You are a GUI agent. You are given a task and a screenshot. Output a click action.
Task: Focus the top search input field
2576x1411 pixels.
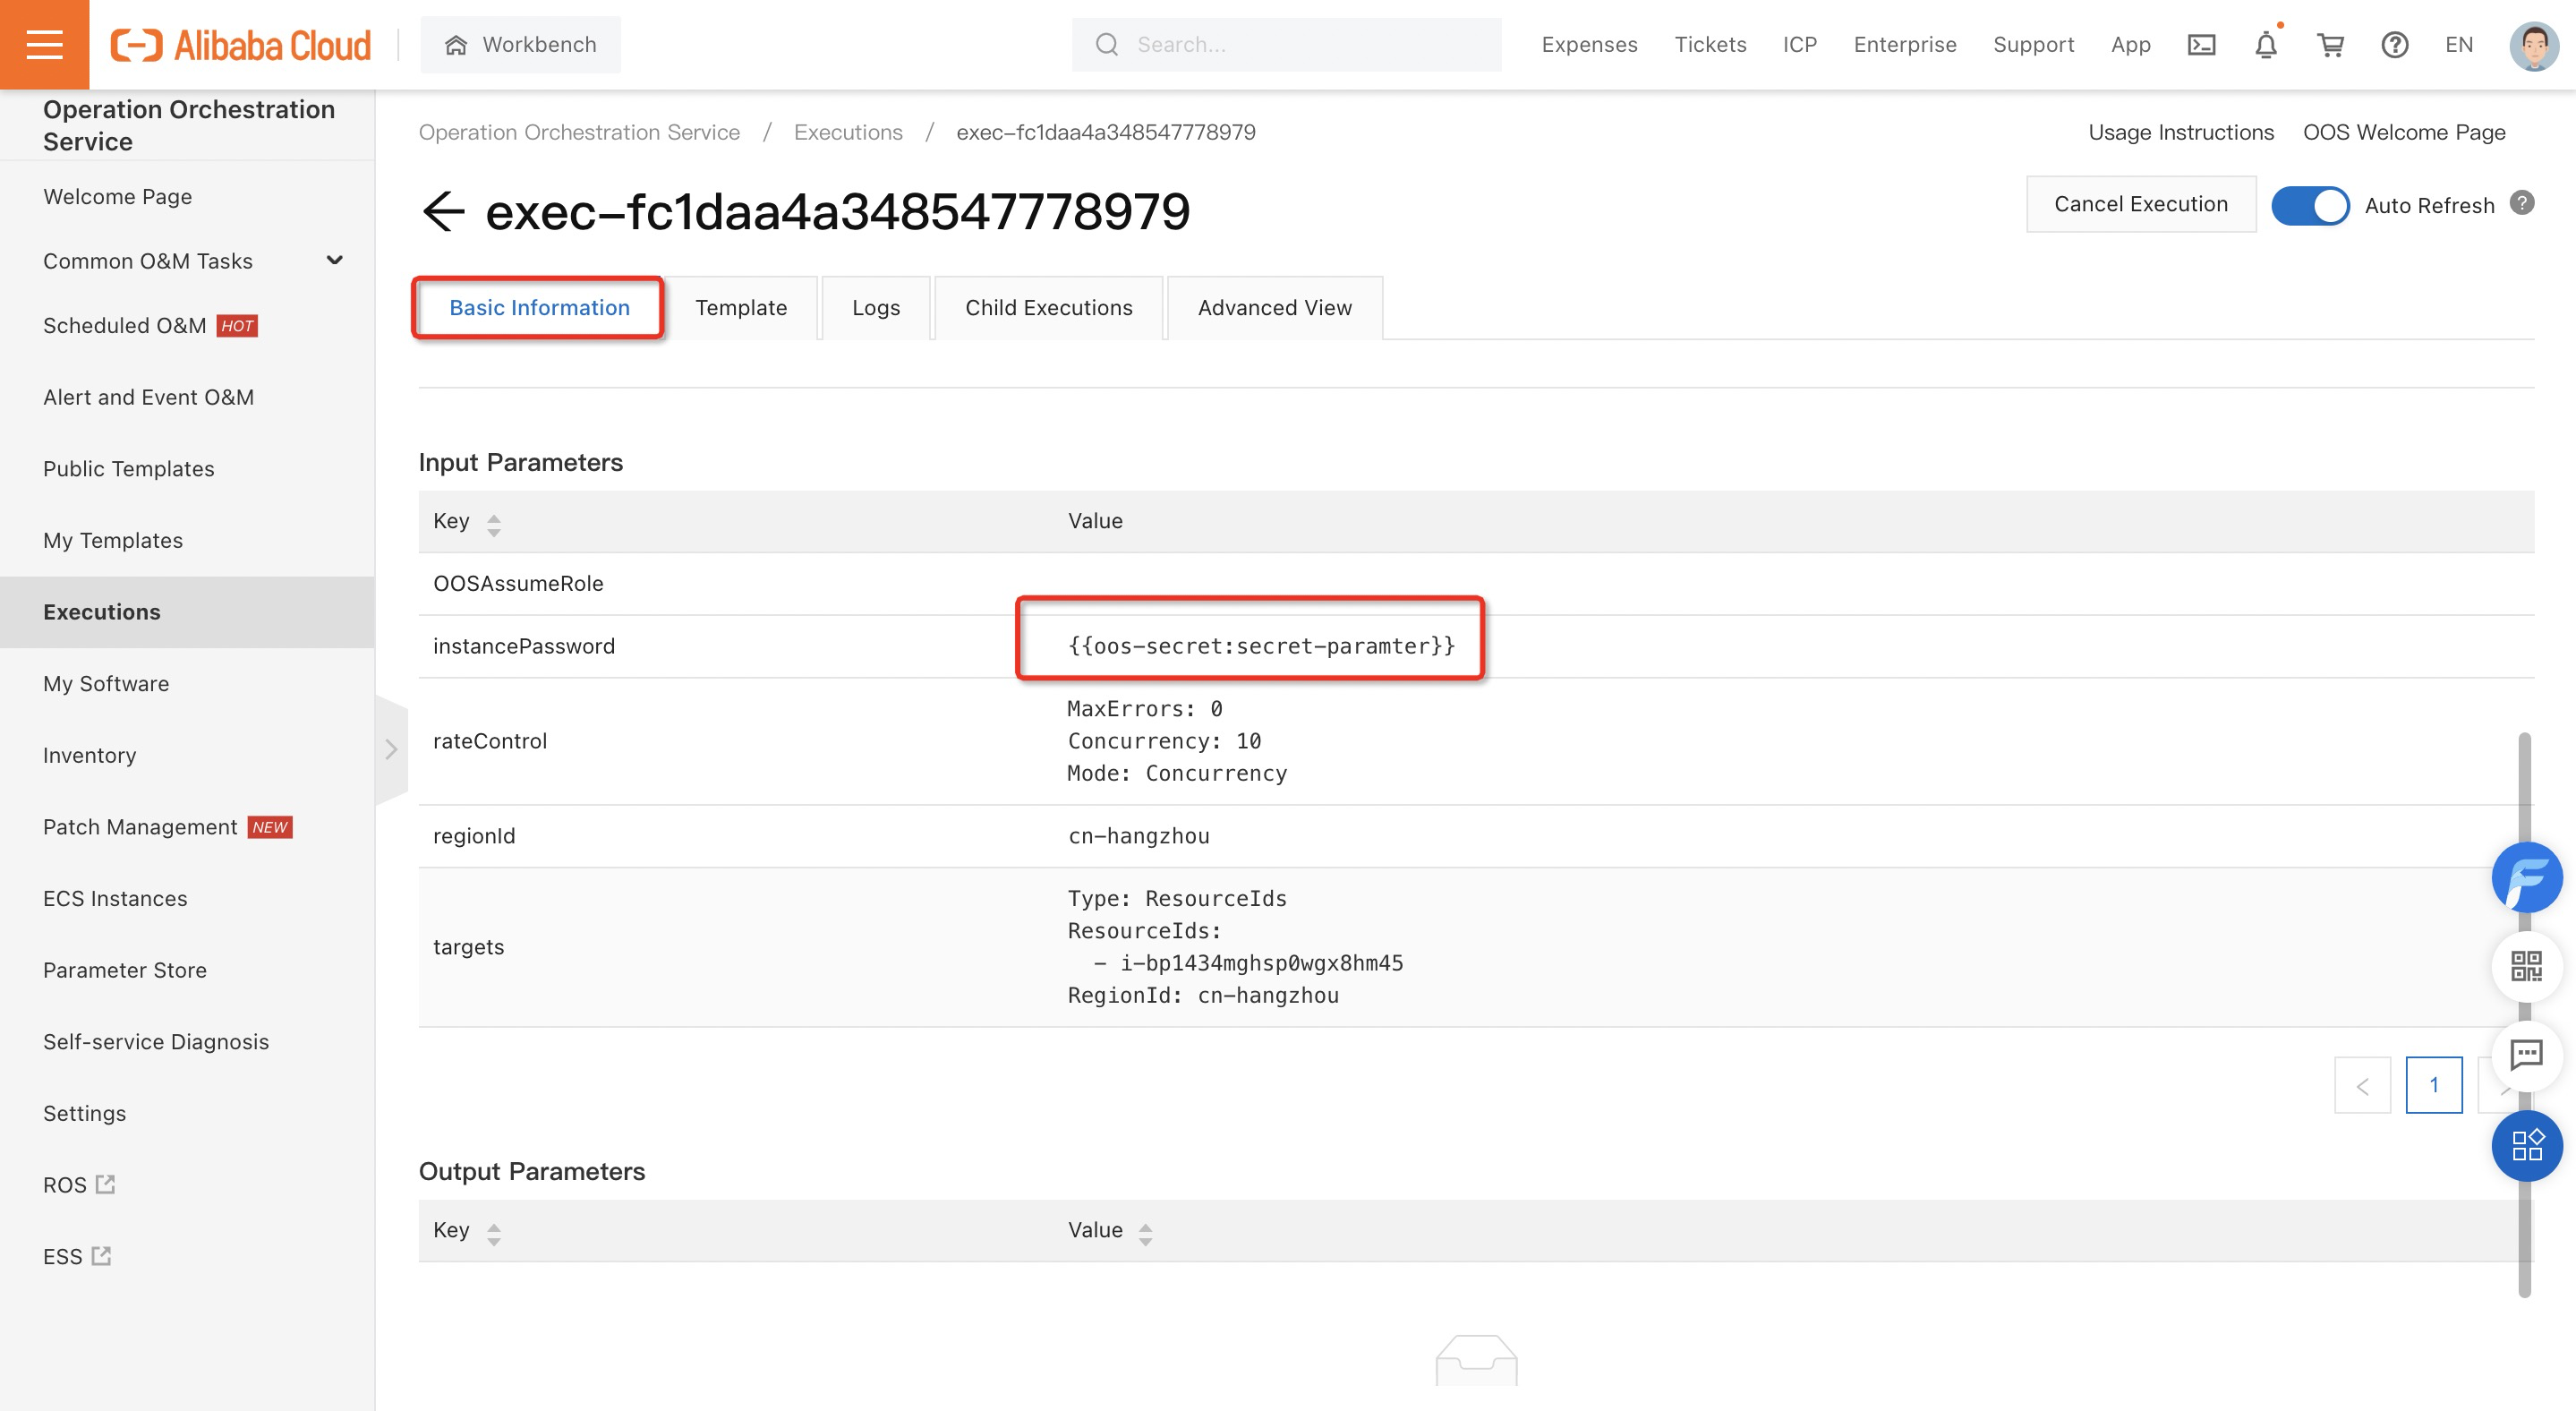click(1286, 45)
